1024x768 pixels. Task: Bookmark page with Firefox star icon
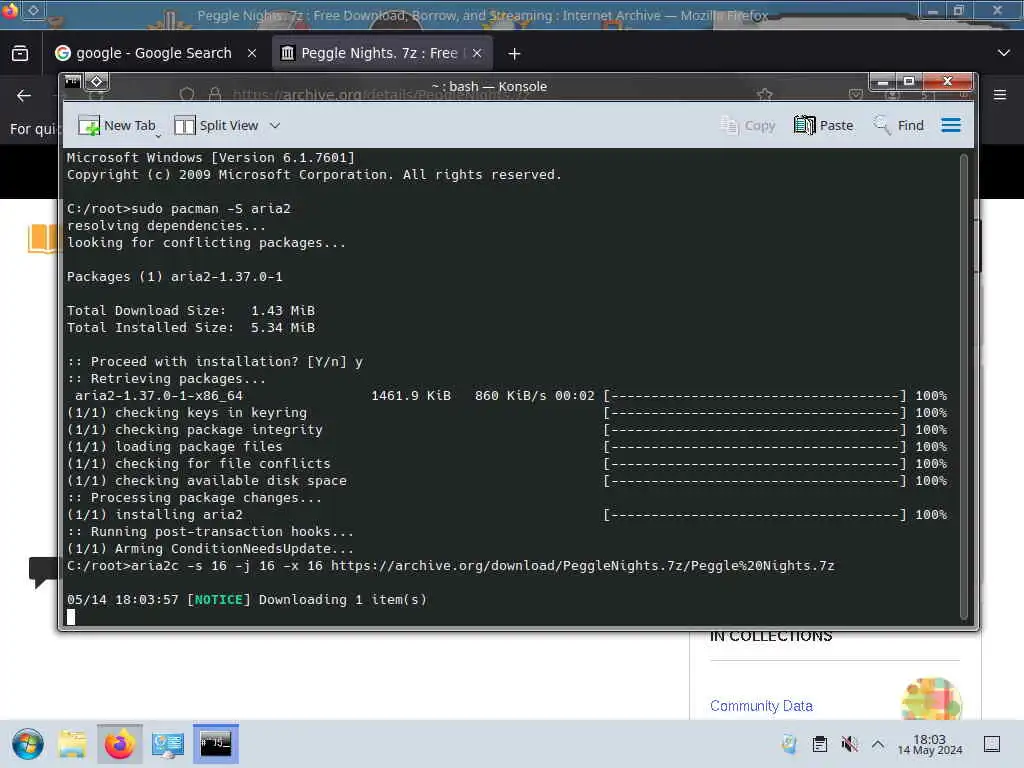pyautogui.click(x=765, y=95)
